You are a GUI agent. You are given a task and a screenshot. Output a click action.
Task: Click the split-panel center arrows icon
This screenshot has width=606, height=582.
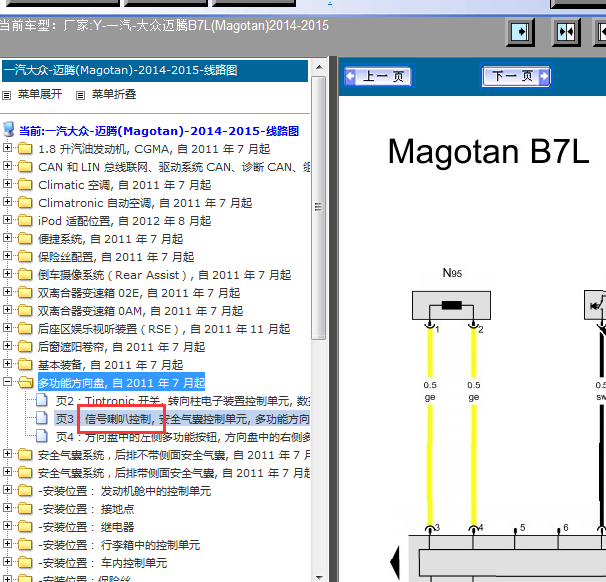[x=566, y=32]
